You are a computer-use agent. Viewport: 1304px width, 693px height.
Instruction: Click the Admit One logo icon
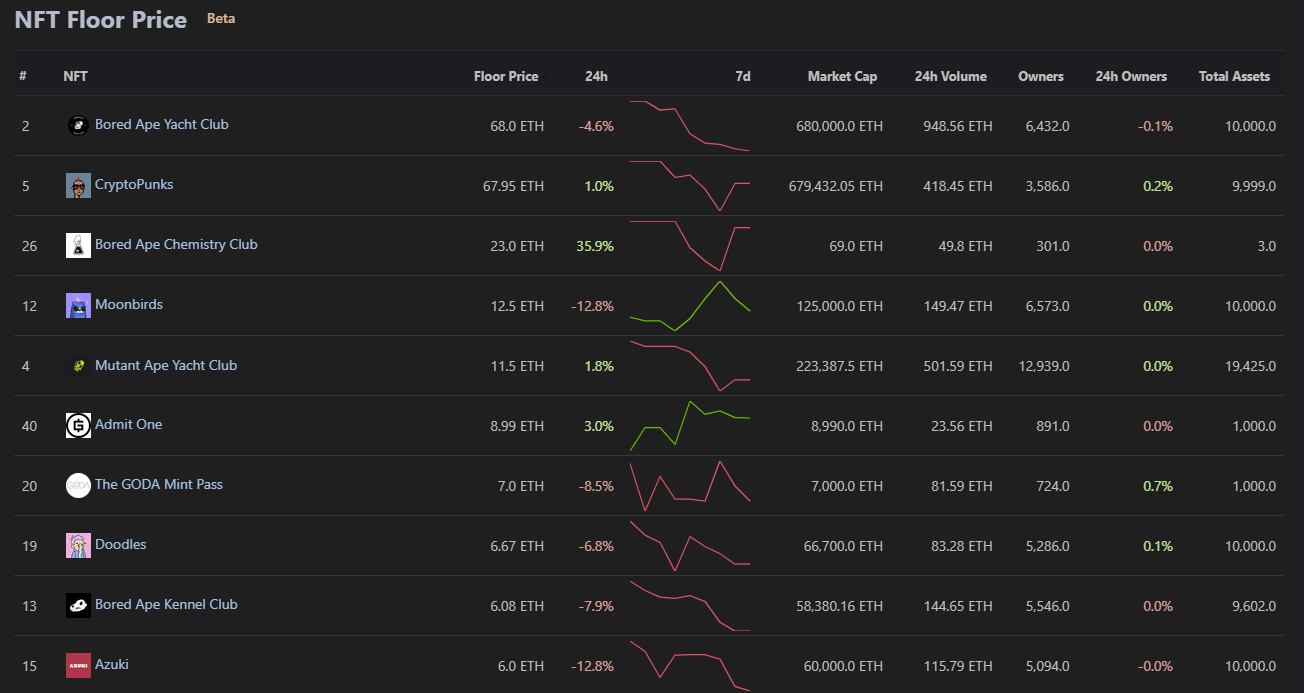(x=78, y=425)
